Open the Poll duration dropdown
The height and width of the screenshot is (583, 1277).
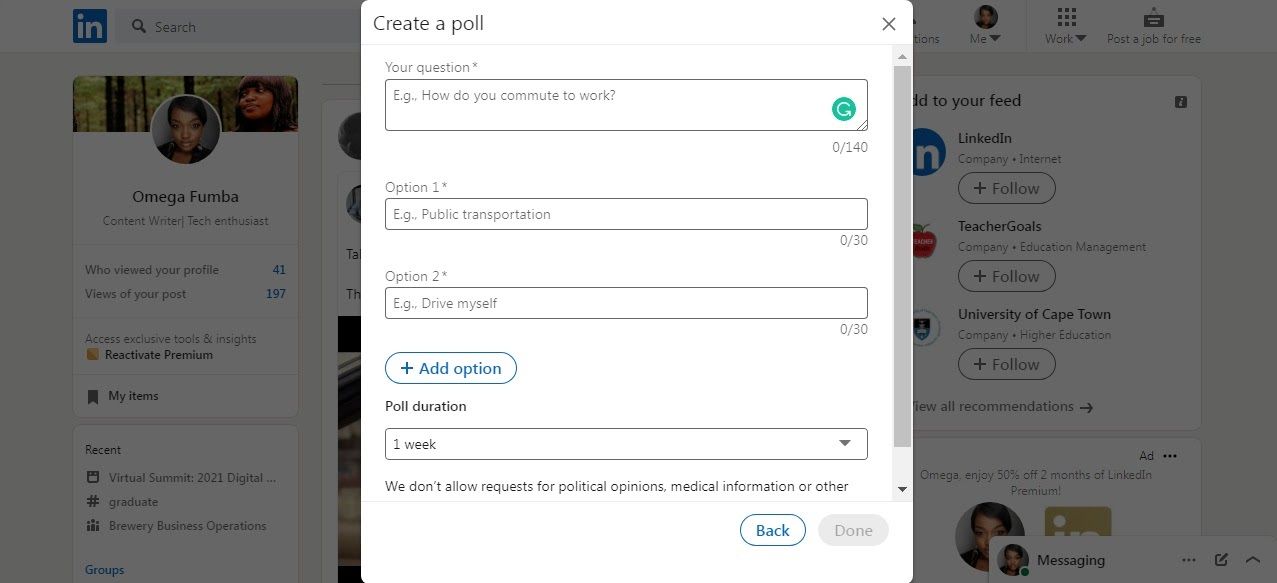click(x=844, y=443)
